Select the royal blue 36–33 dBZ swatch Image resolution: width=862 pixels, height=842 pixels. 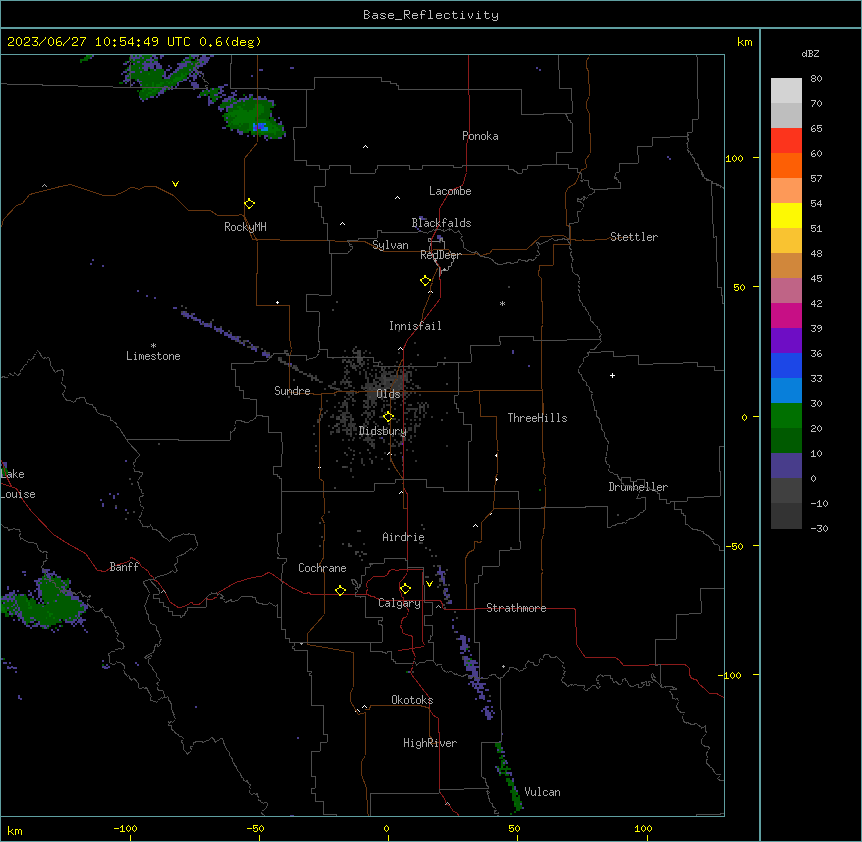click(x=786, y=365)
